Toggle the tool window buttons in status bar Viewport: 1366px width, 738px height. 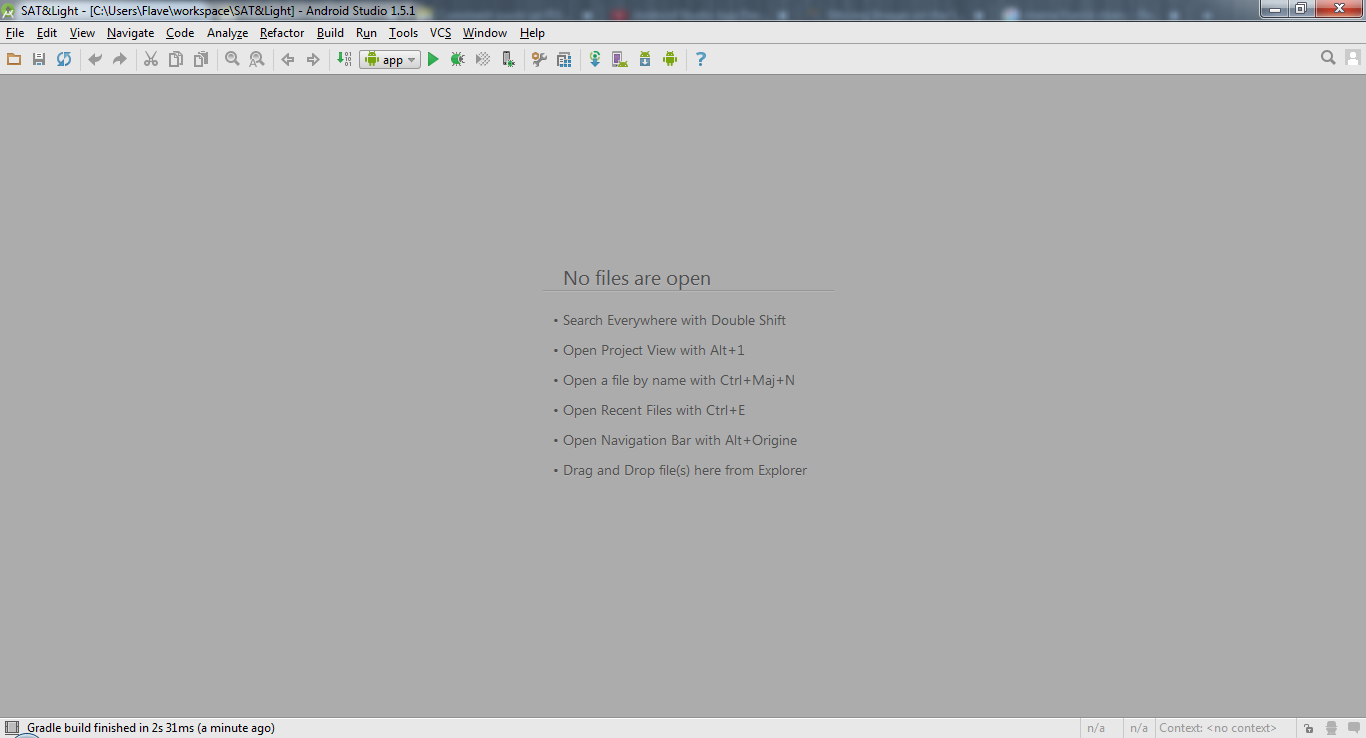coord(12,728)
